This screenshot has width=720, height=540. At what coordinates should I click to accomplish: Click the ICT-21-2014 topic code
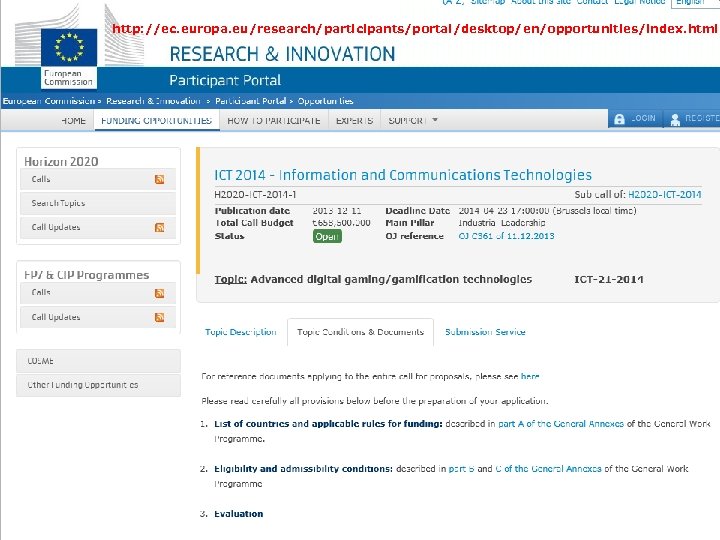(x=608, y=280)
